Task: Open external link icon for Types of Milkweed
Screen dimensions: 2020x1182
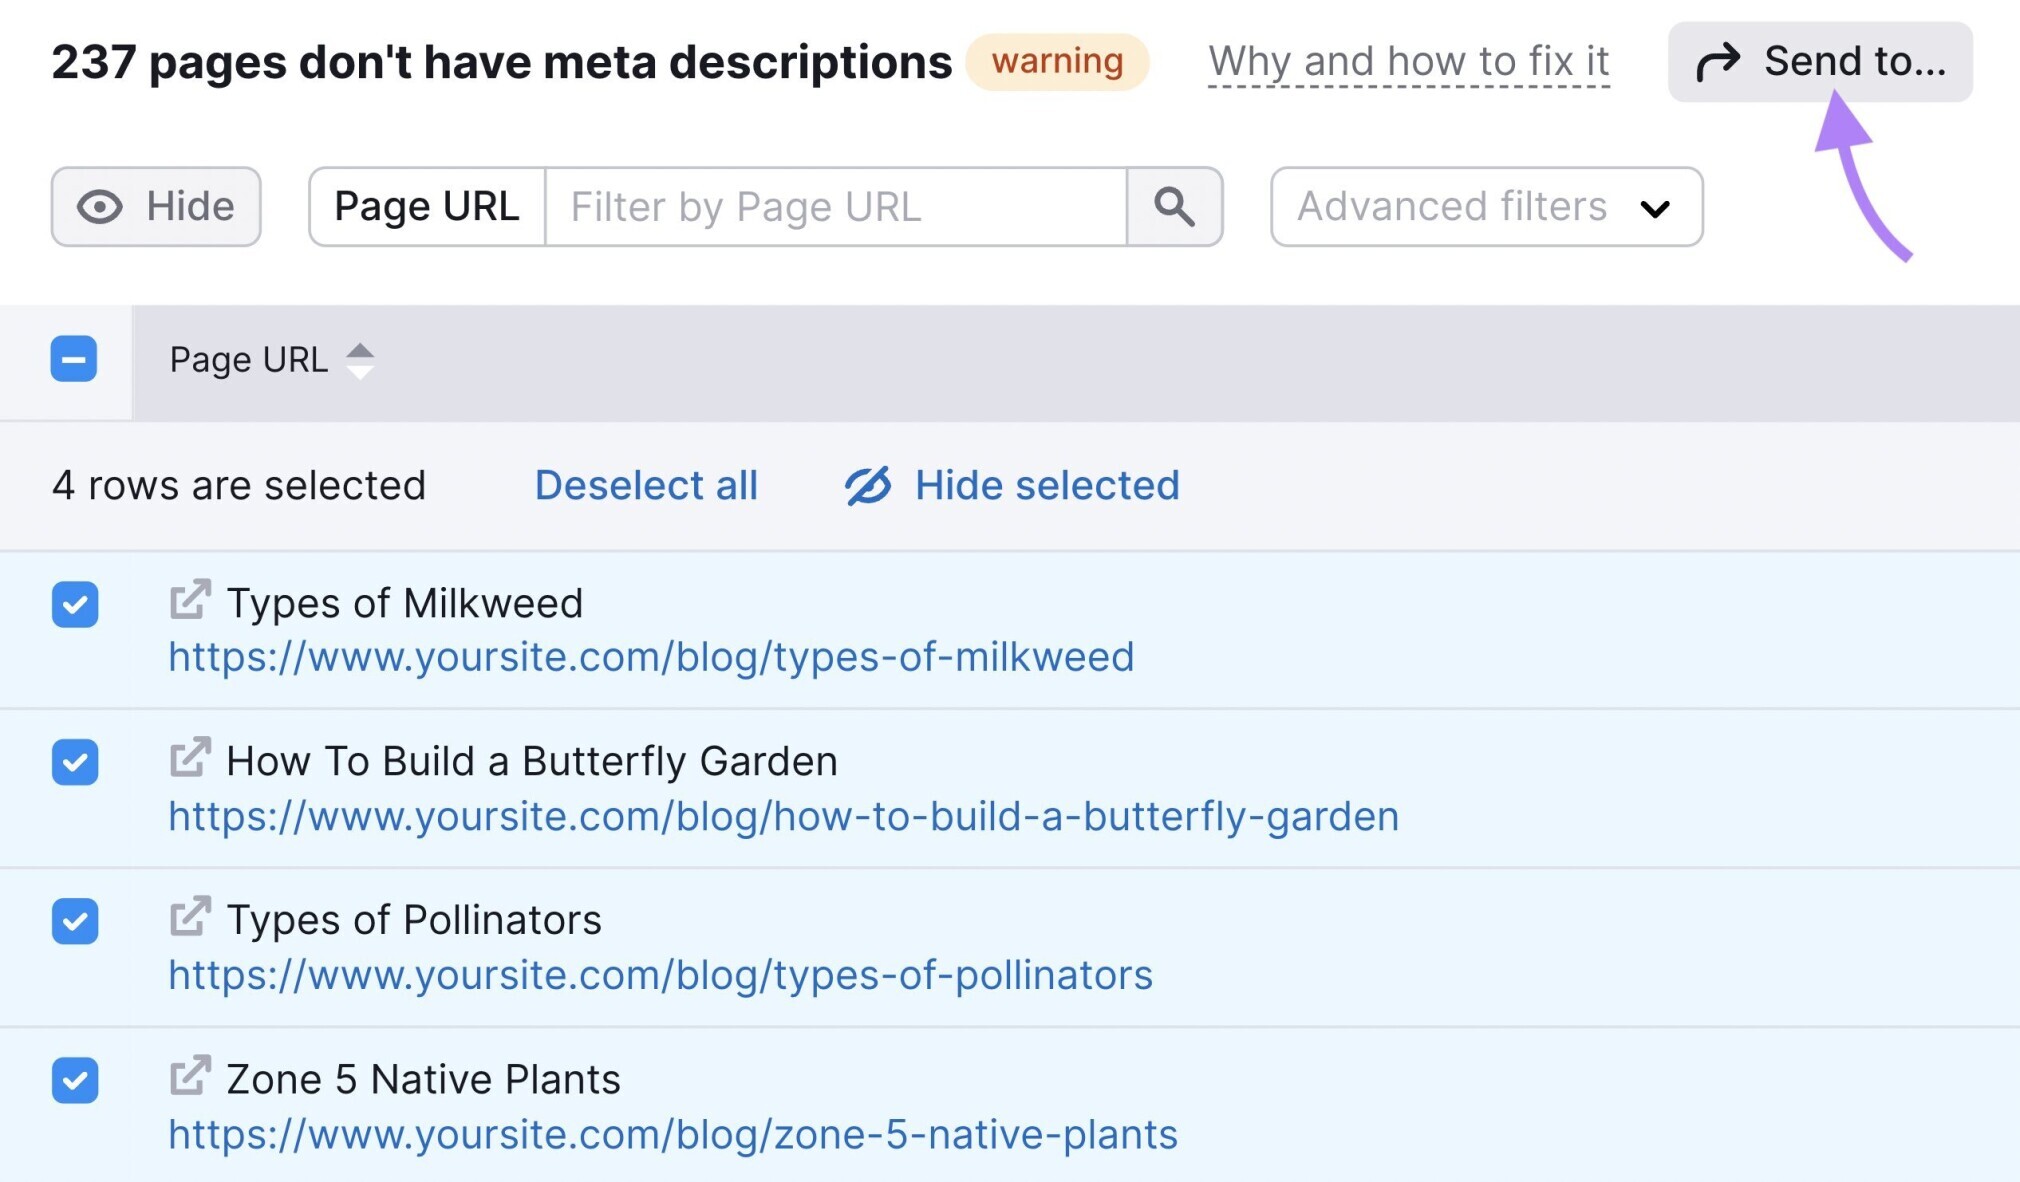Action: [190, 600]
